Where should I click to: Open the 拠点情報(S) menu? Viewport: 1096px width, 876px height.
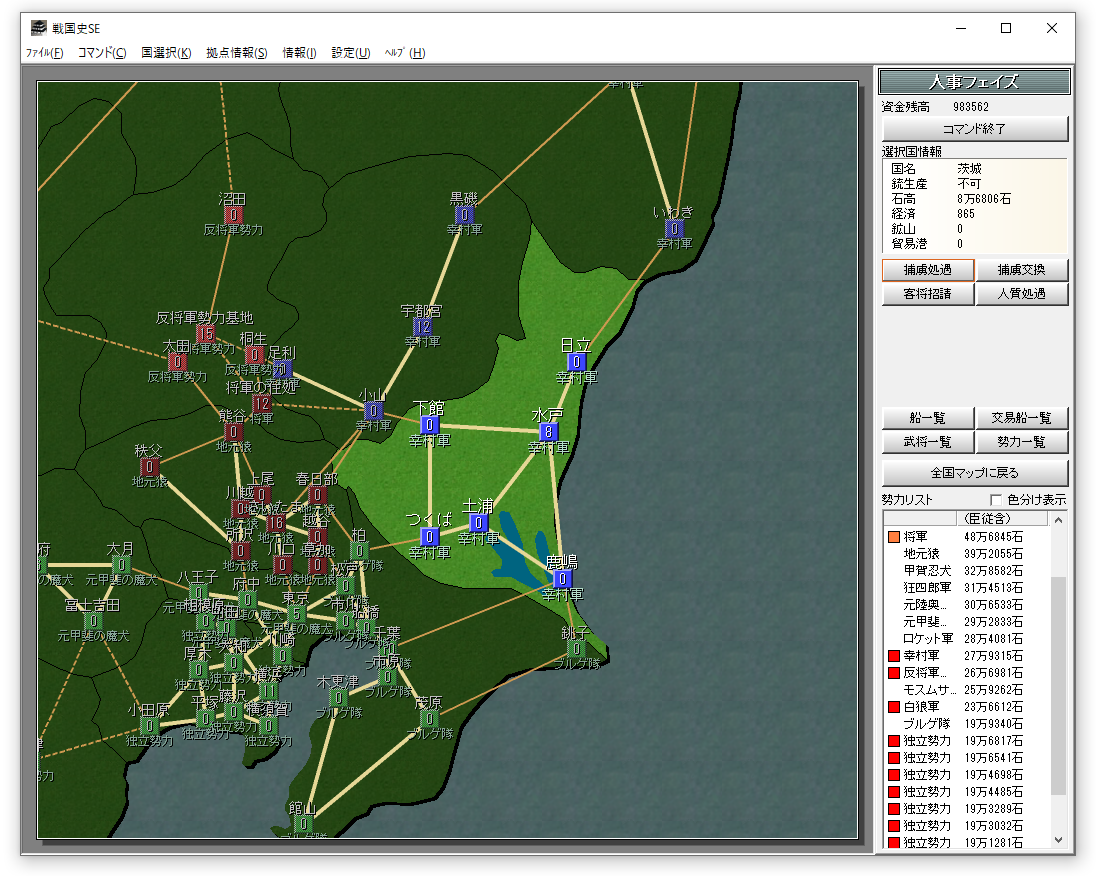[236, 53]
